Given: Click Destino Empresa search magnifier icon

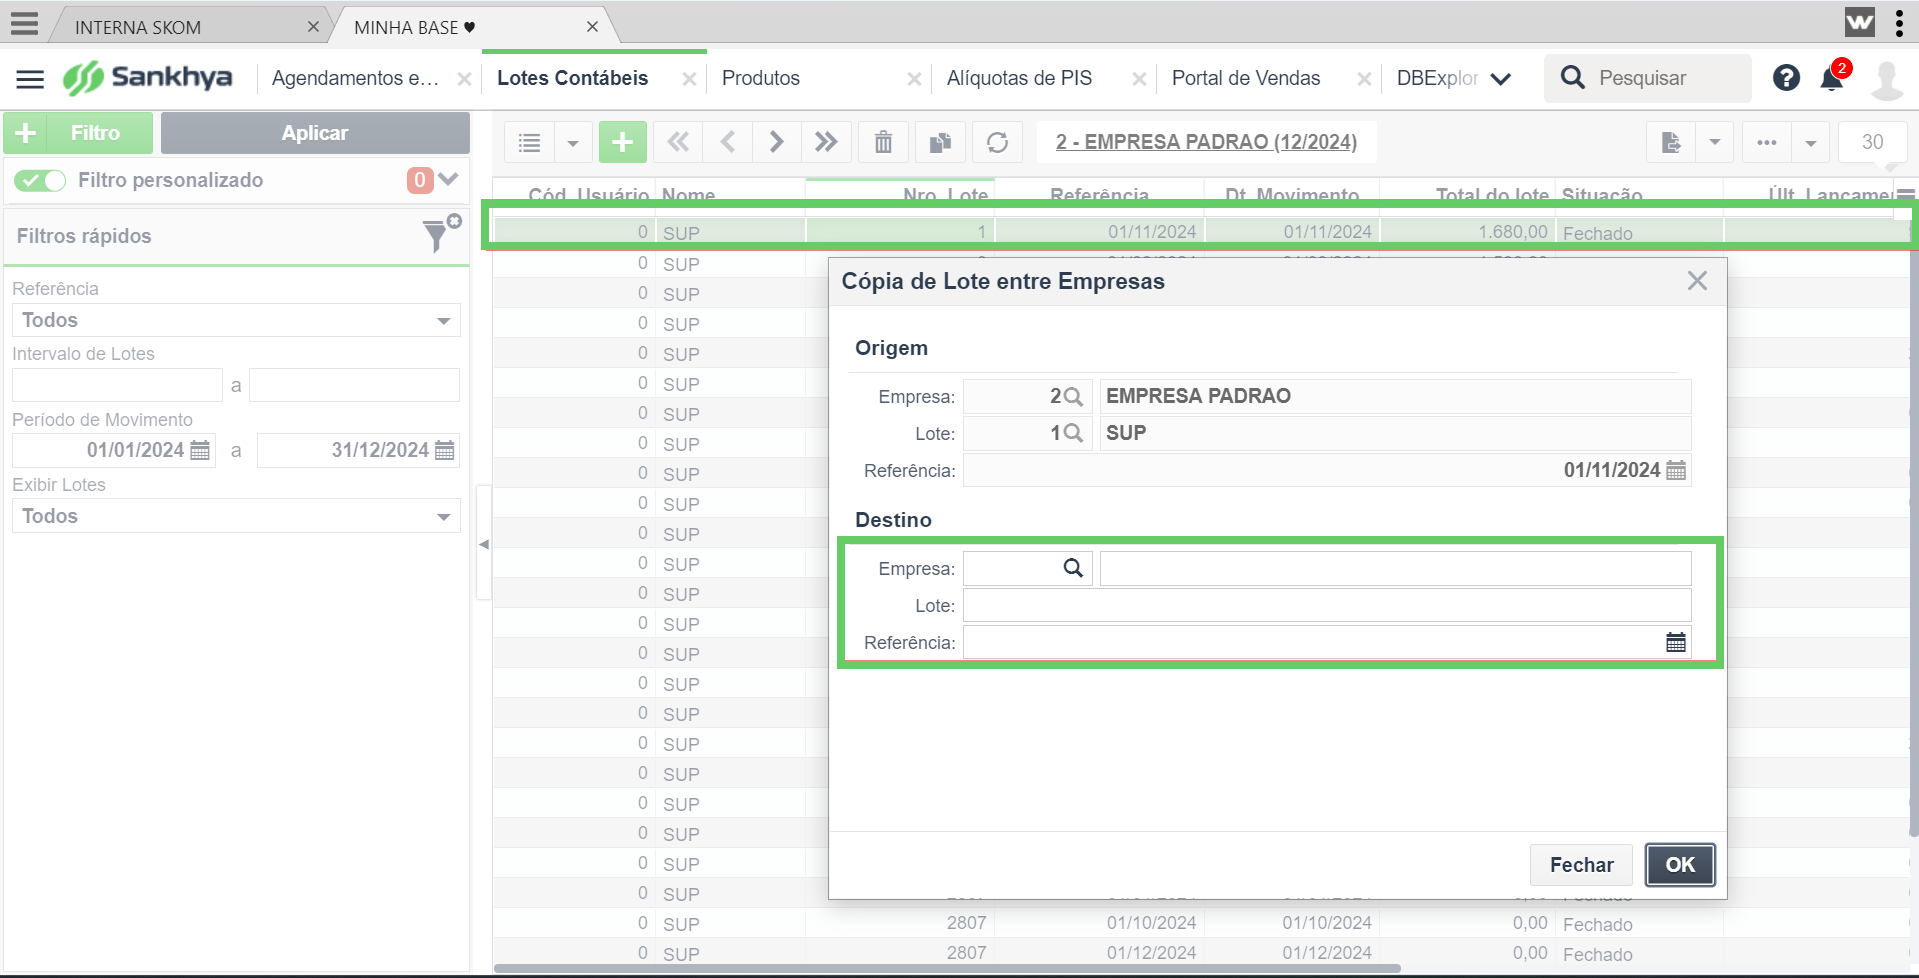Looking at the screenshot, I should point(1073,568).
